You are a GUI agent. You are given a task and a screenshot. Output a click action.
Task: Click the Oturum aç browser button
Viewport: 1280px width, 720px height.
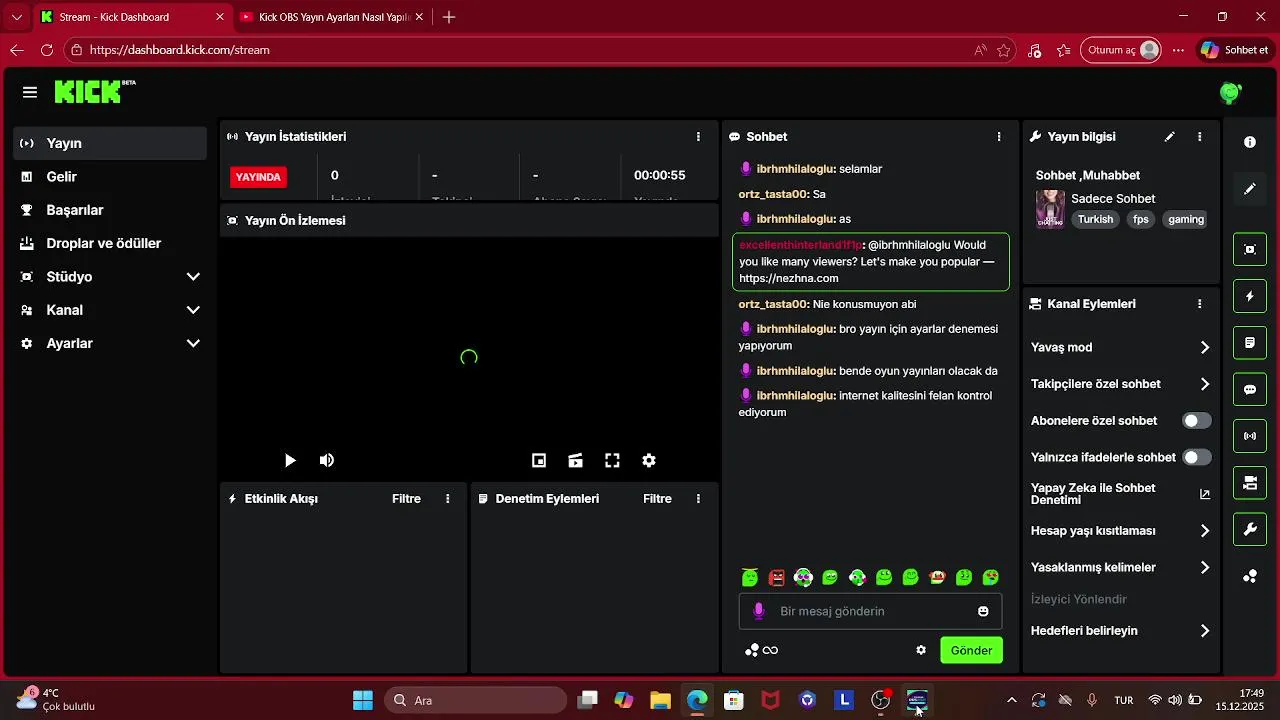coord(1121,50)
